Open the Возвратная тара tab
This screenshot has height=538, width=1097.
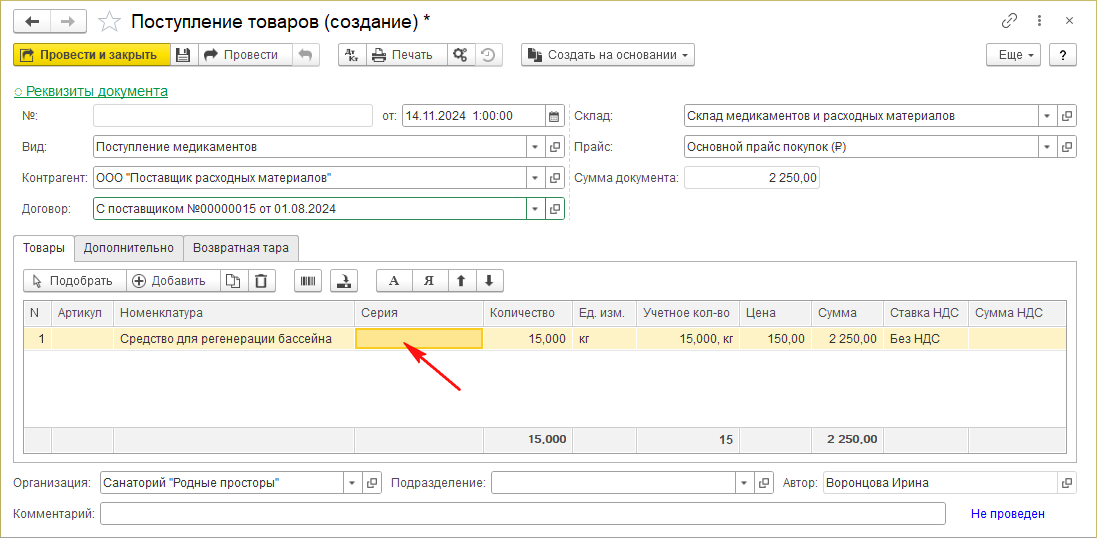point(241,248)
